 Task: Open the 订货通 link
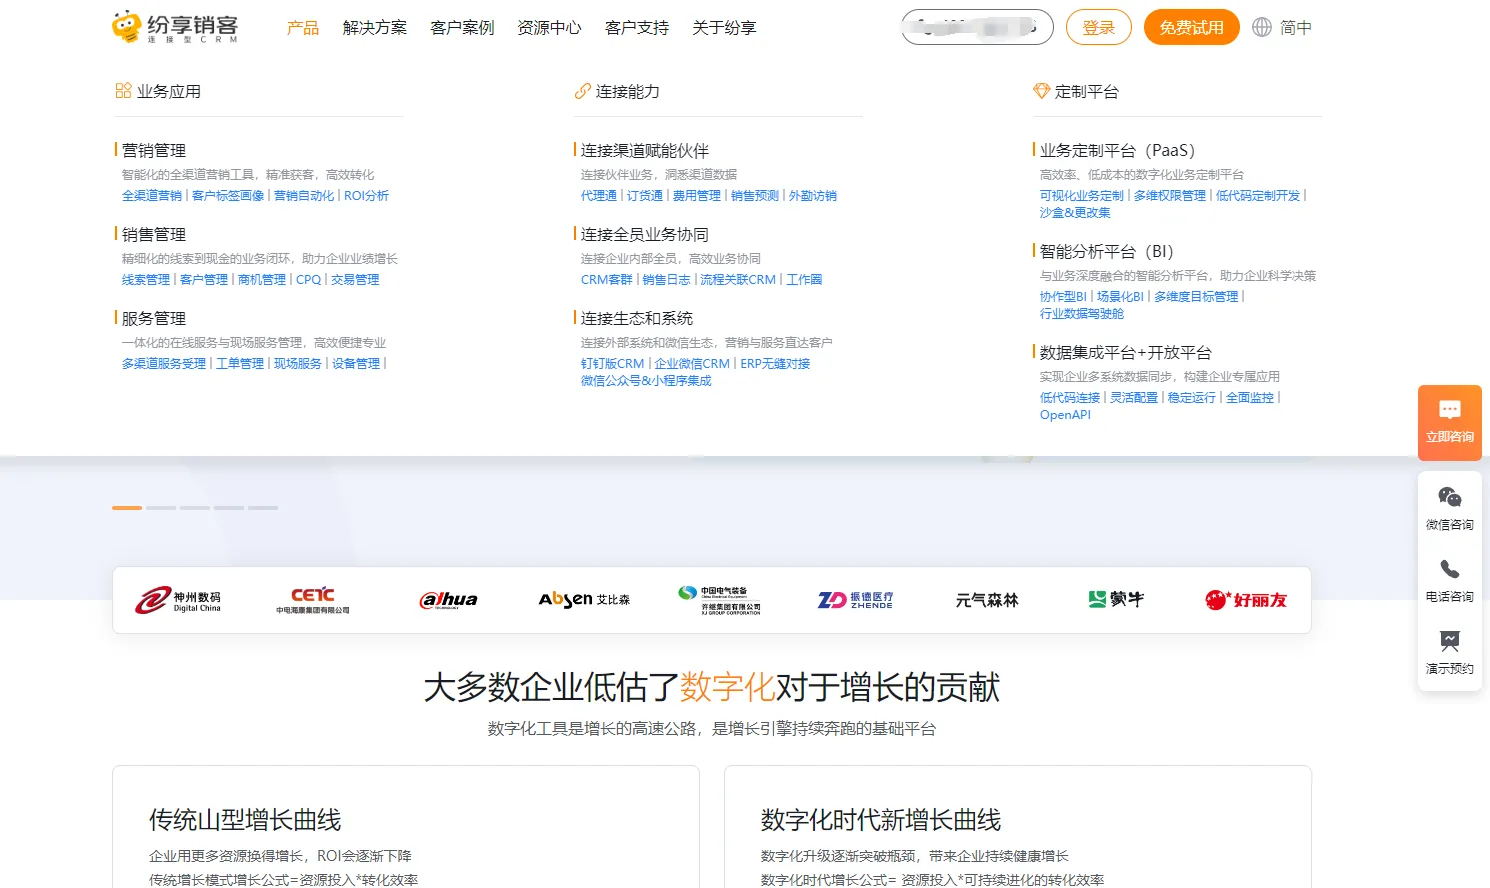645,196
